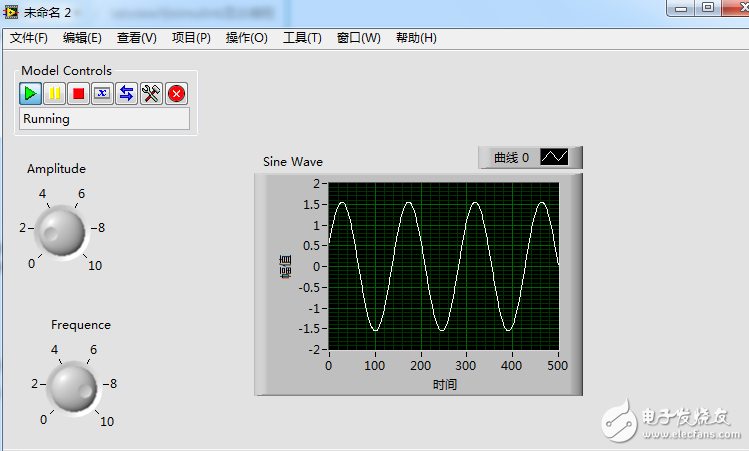Click the LabVIEW icon in title bar

coord(11,12)
